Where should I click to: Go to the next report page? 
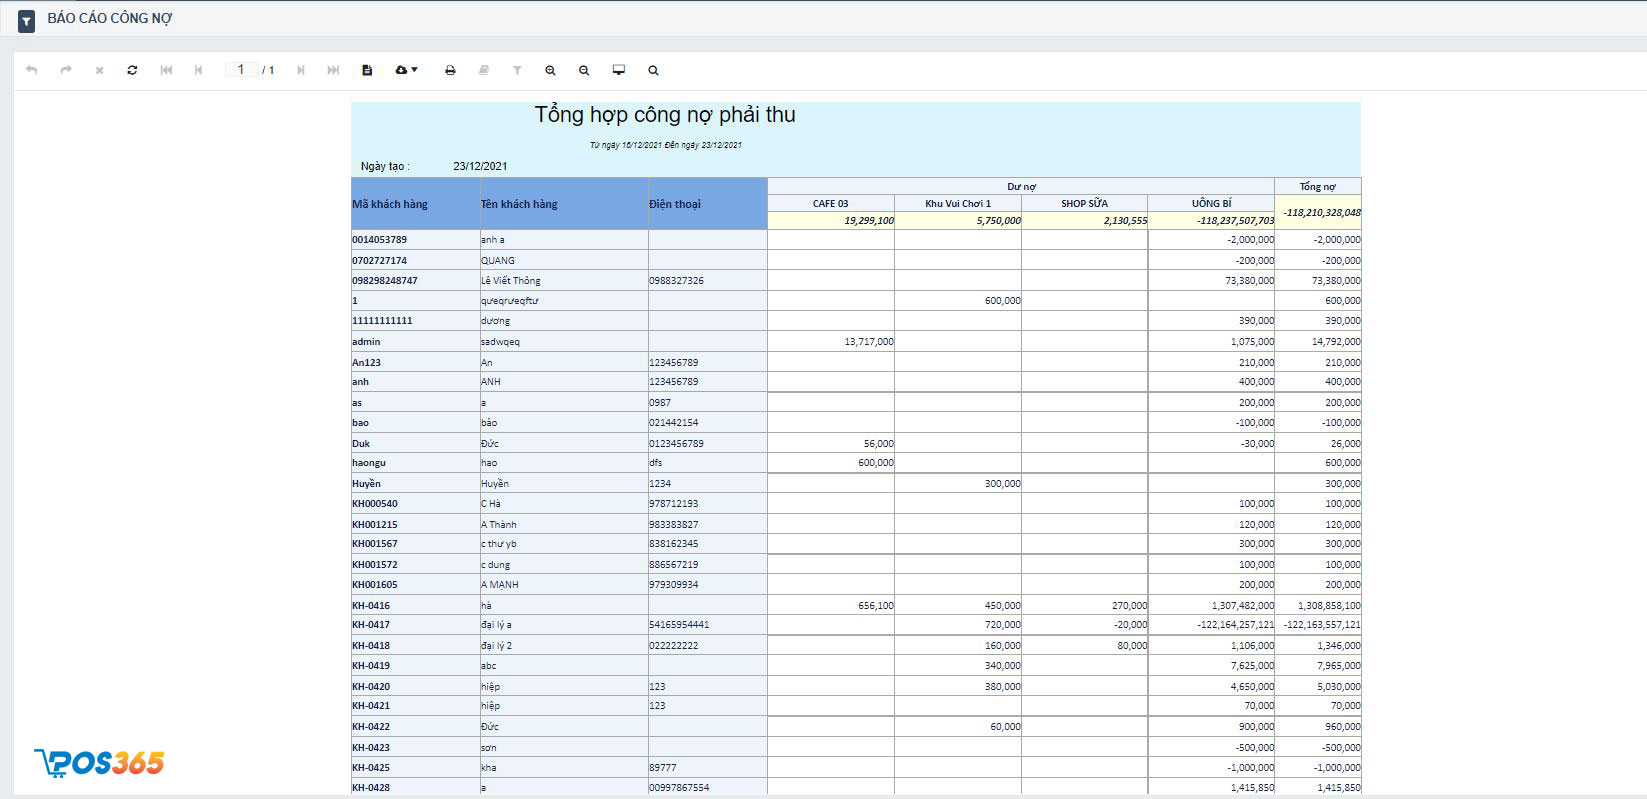pos(300,70)
